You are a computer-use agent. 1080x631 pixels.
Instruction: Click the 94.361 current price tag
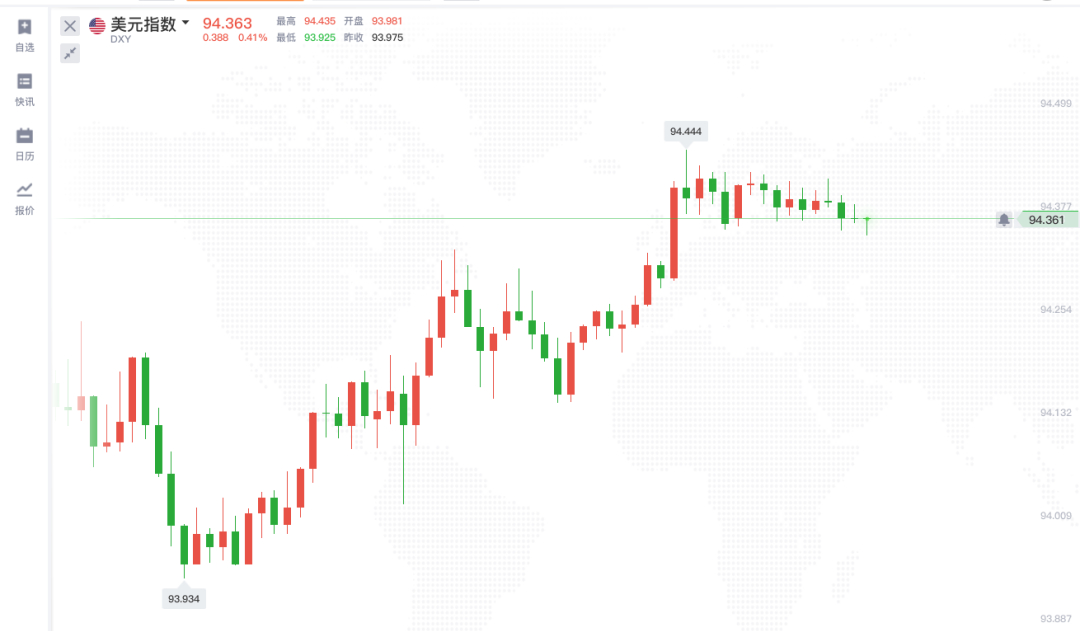(1046, 220)
